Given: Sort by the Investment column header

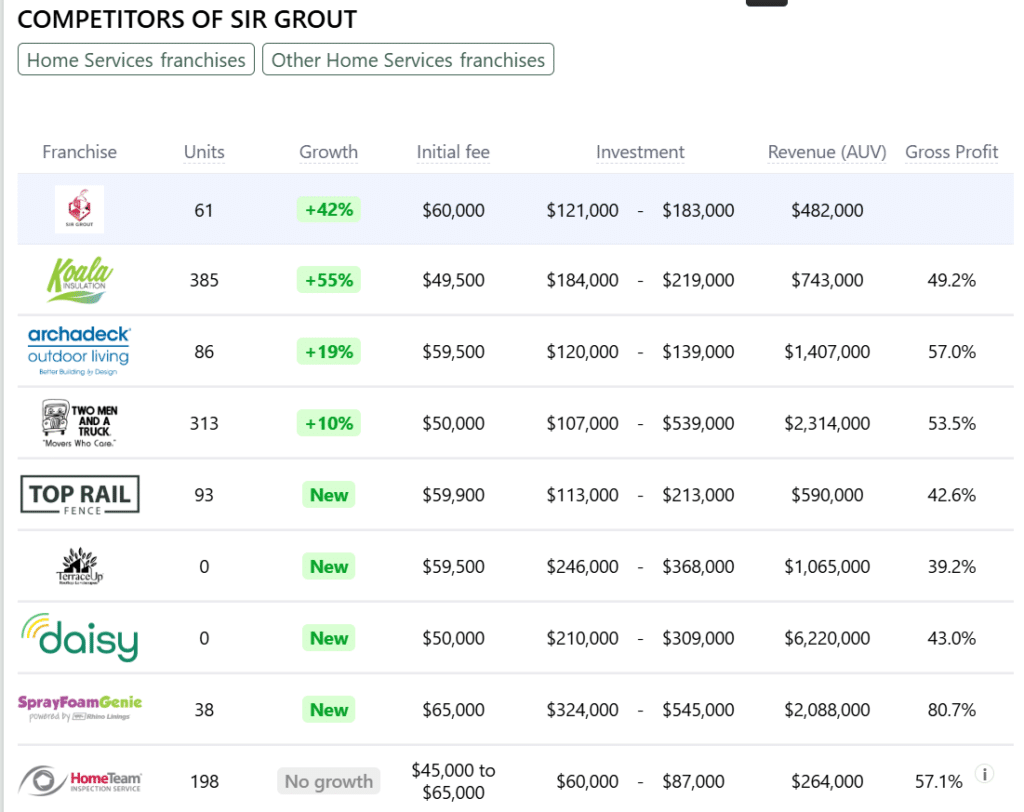Looking at the screenshot, I should pos(640,152).
